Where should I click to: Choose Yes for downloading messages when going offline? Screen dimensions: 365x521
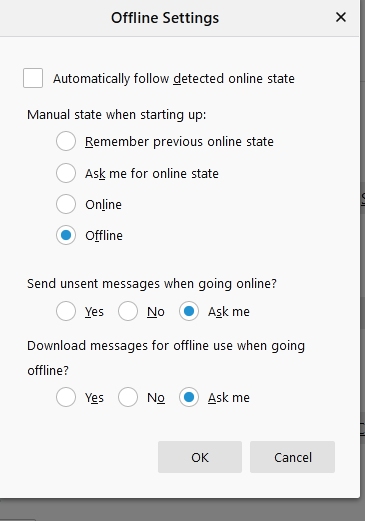66,397
